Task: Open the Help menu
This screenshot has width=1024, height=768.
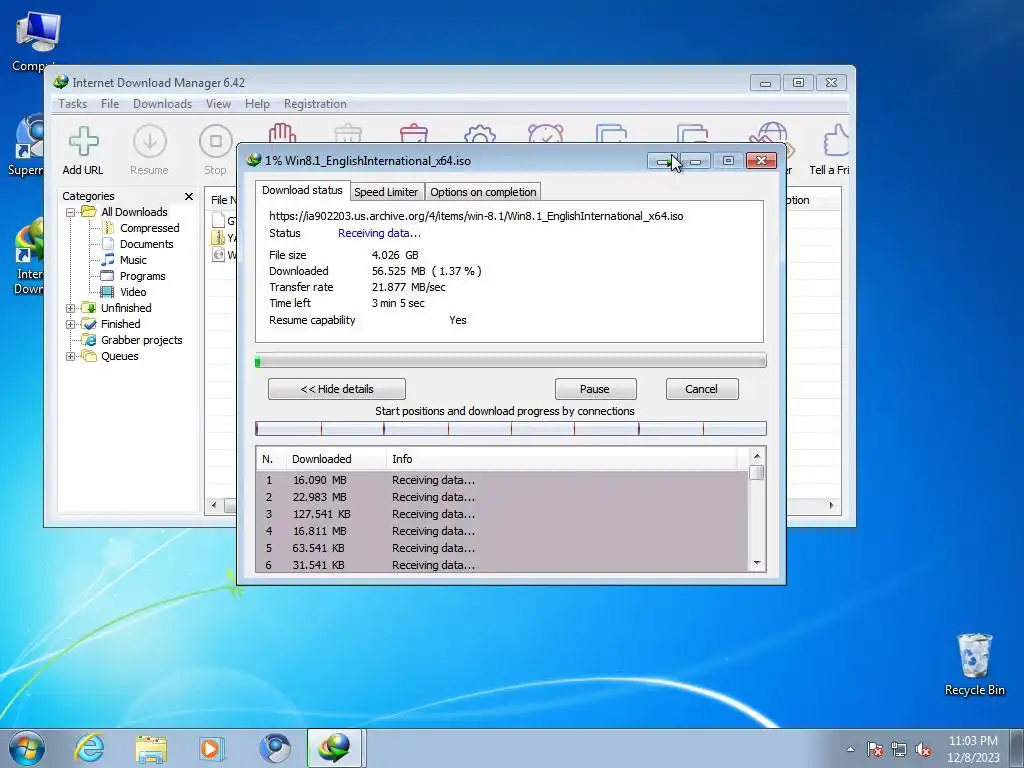Action: pos(257,104)
